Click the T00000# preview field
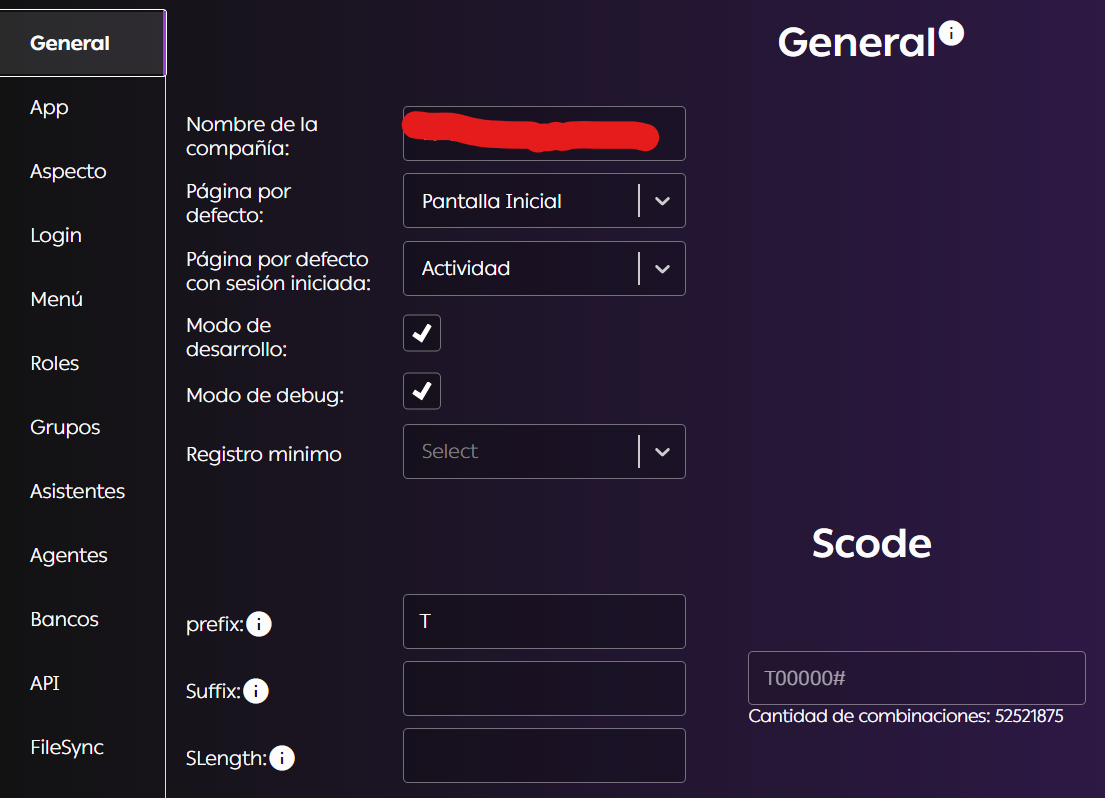The image size is (1105, 798). coord(916,678)
